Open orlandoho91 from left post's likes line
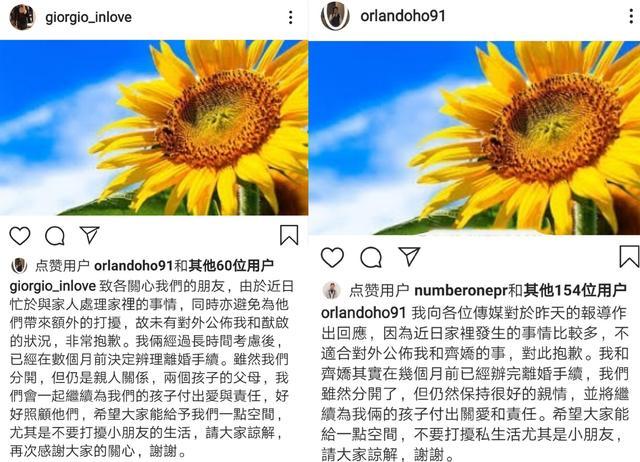 134,266
